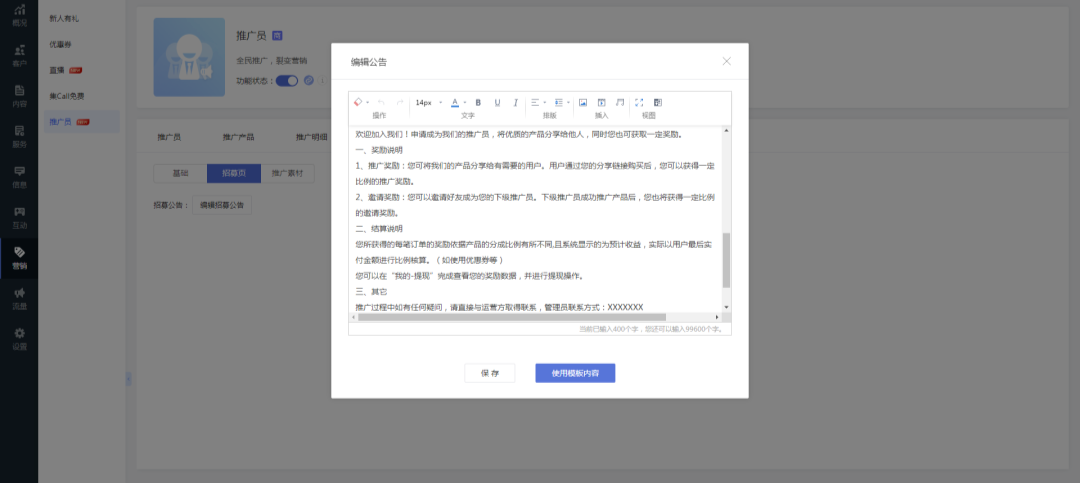
Task: Click the editor's vertical scrollbar
Action: pos(726,260)
